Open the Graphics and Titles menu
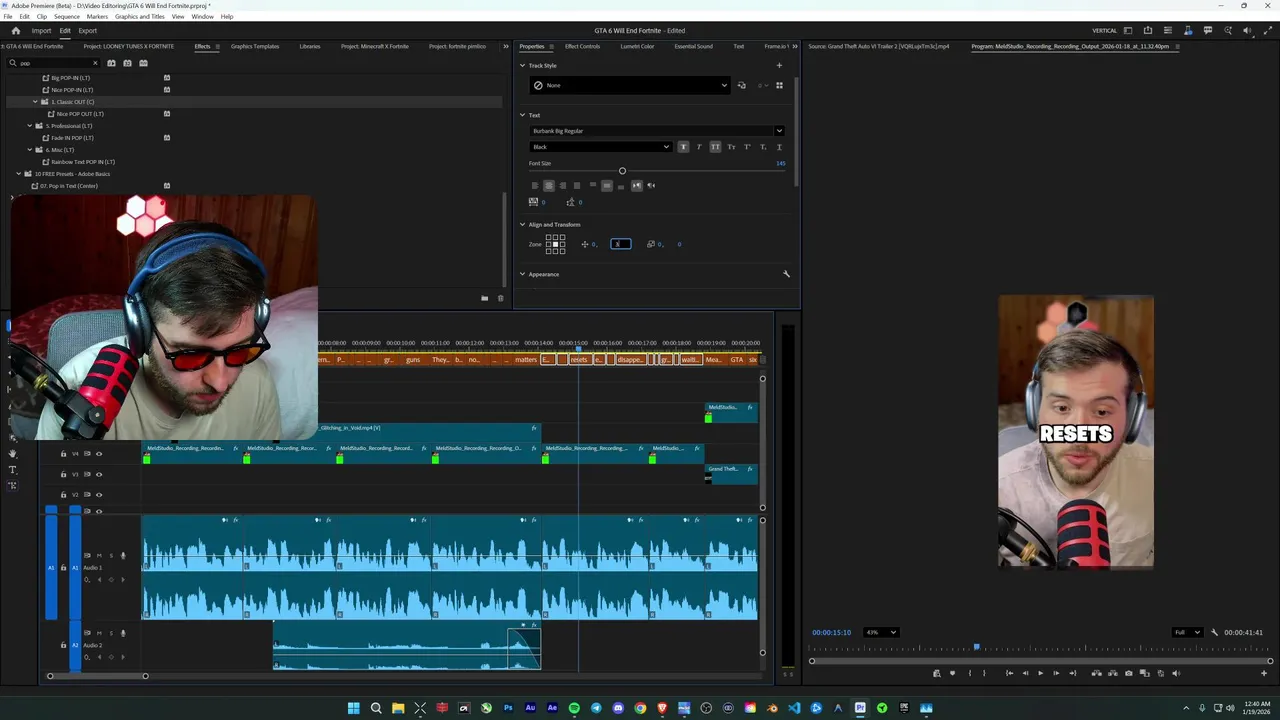 140,17
